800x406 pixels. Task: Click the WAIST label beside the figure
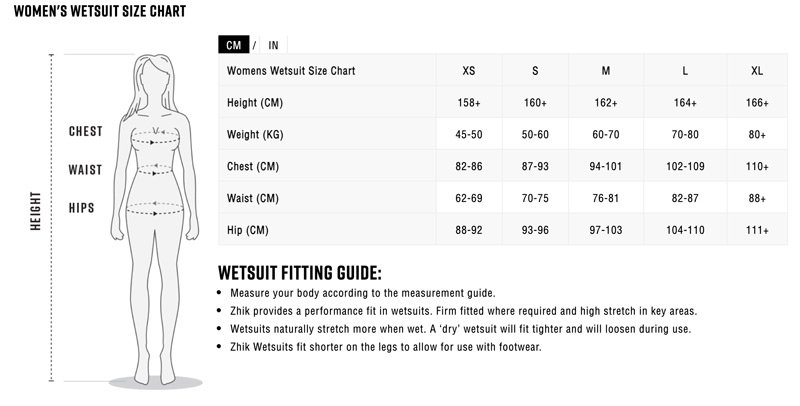click(x=86, y=170)
